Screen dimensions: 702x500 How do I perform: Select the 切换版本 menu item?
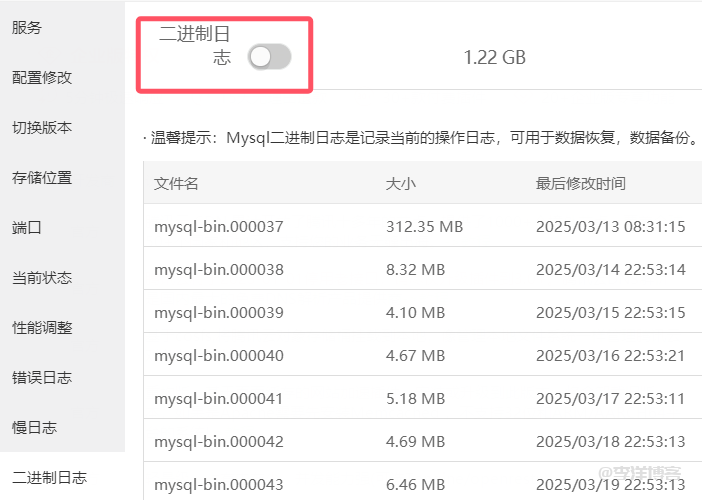coord(42,128)
